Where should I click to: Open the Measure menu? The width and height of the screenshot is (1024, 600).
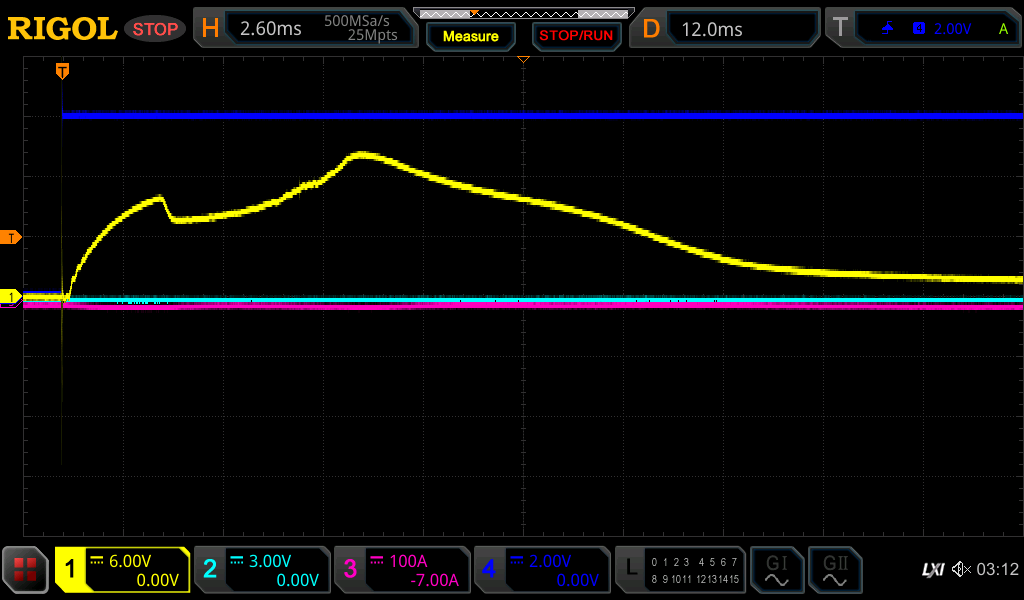470,37
